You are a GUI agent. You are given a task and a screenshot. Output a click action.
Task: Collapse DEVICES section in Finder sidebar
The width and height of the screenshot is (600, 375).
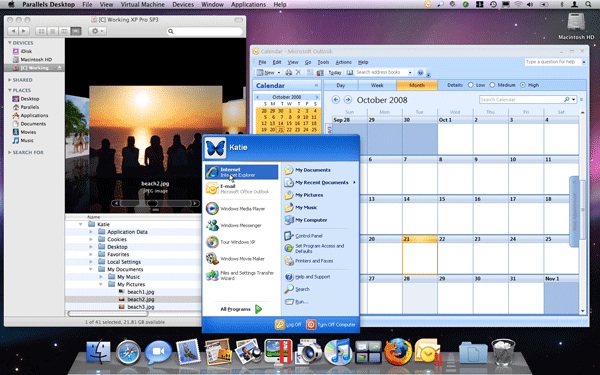pyautogui.click(x=10, y=43)
